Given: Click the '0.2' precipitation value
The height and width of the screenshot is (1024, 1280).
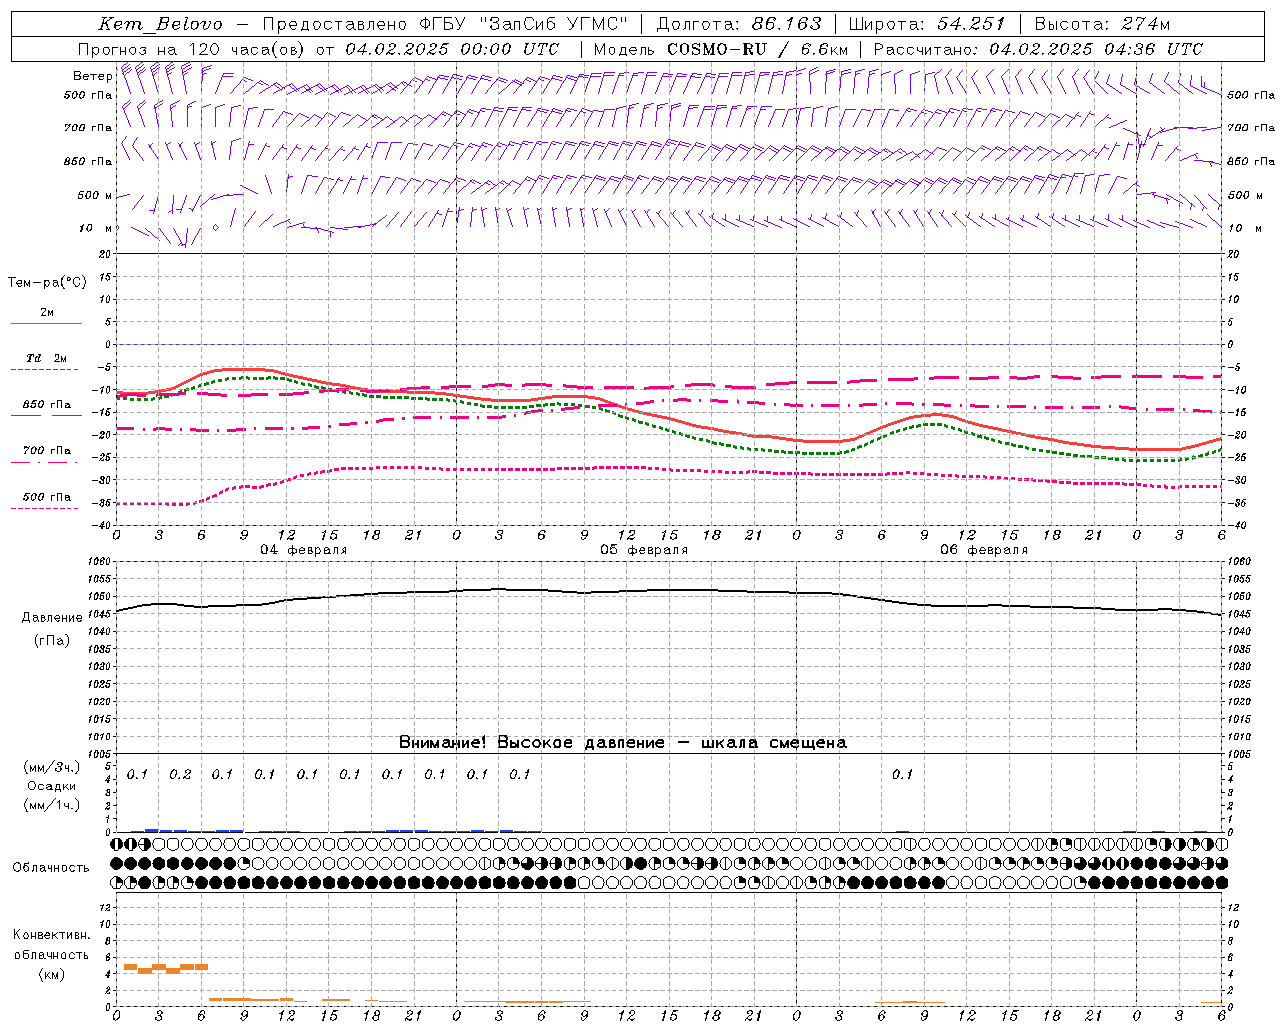Looking at the screenshot, I should point(180,774).
